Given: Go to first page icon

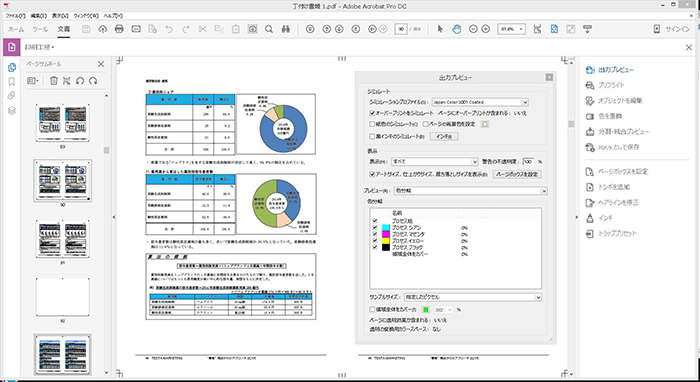Looking at the screenshot, I should coord(310,29).
